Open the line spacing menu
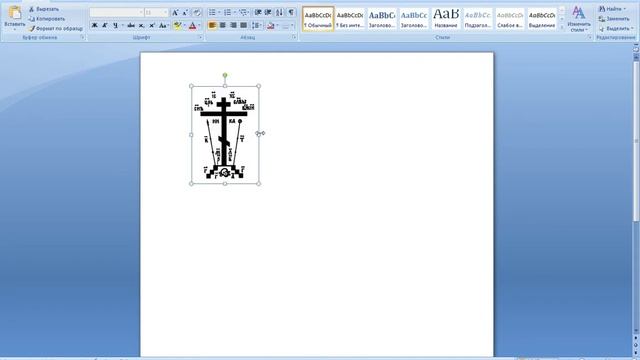This screenshot has height=360, width=640. 257,25
